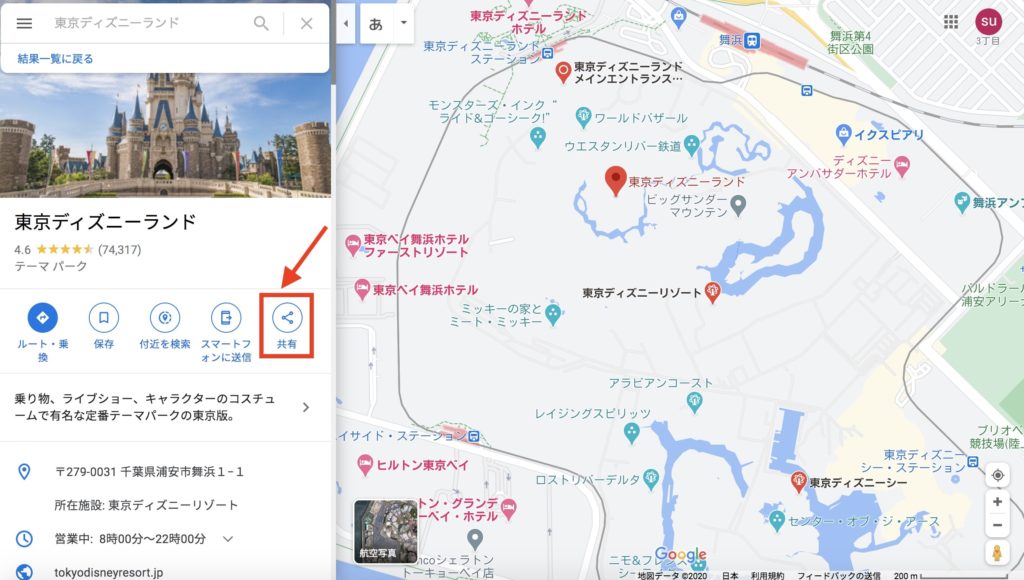Click the my location target button
The width and height of the screenshot is (1024, 580).
997,475
